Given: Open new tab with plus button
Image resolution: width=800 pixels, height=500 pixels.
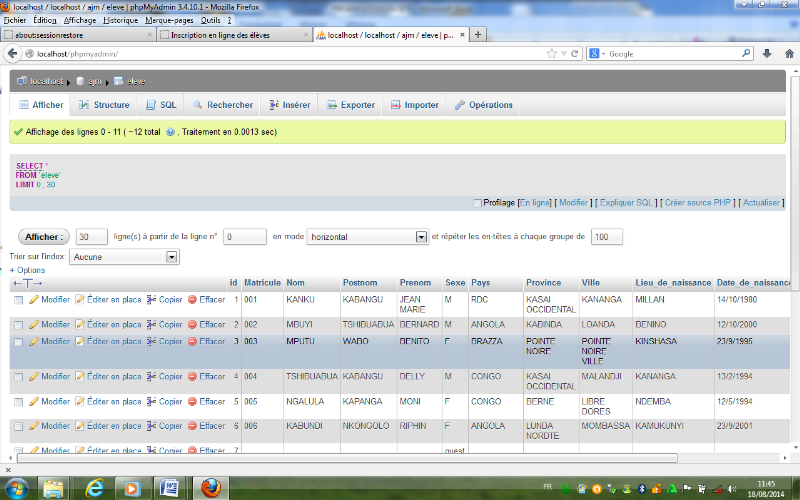Looking at the screenshot, I should (478, 35).
